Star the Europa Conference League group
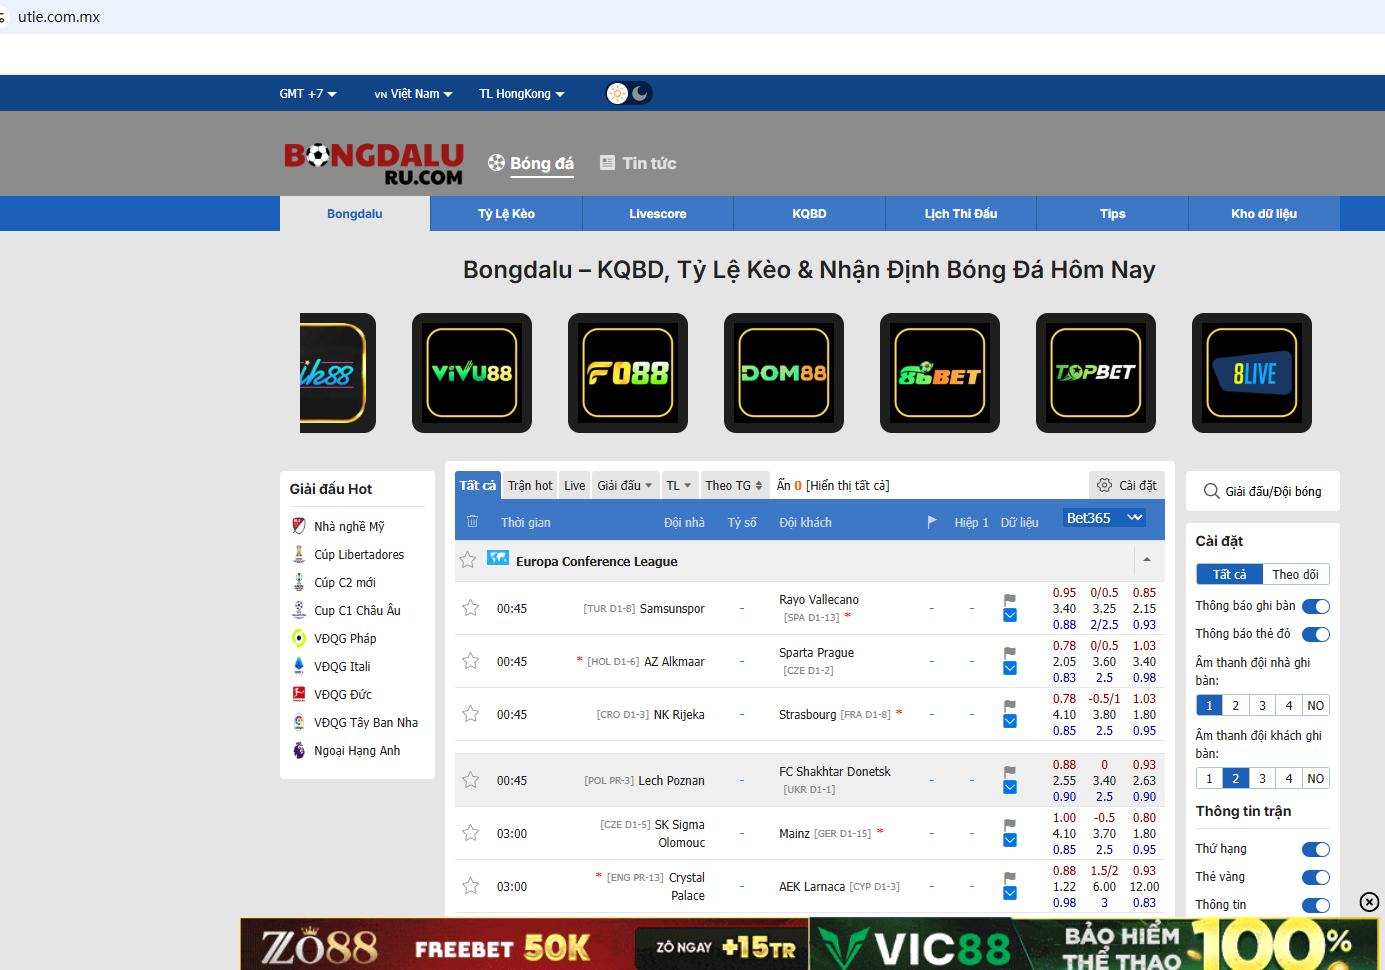Screen dimensions: 1385x970 coord(467,560)
